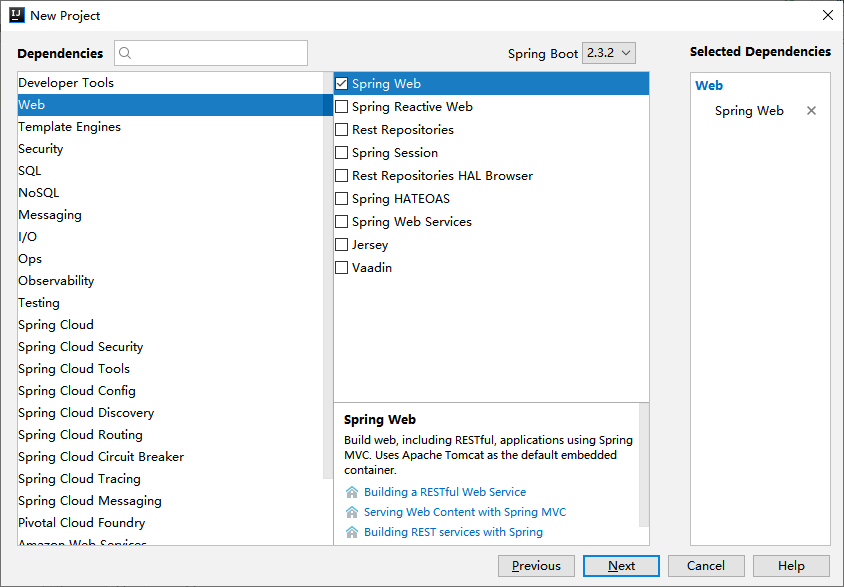The height and width of the screenshot is (587, 844).
Task: Remove Spring Web using the X icon
Action: point(811,111)
